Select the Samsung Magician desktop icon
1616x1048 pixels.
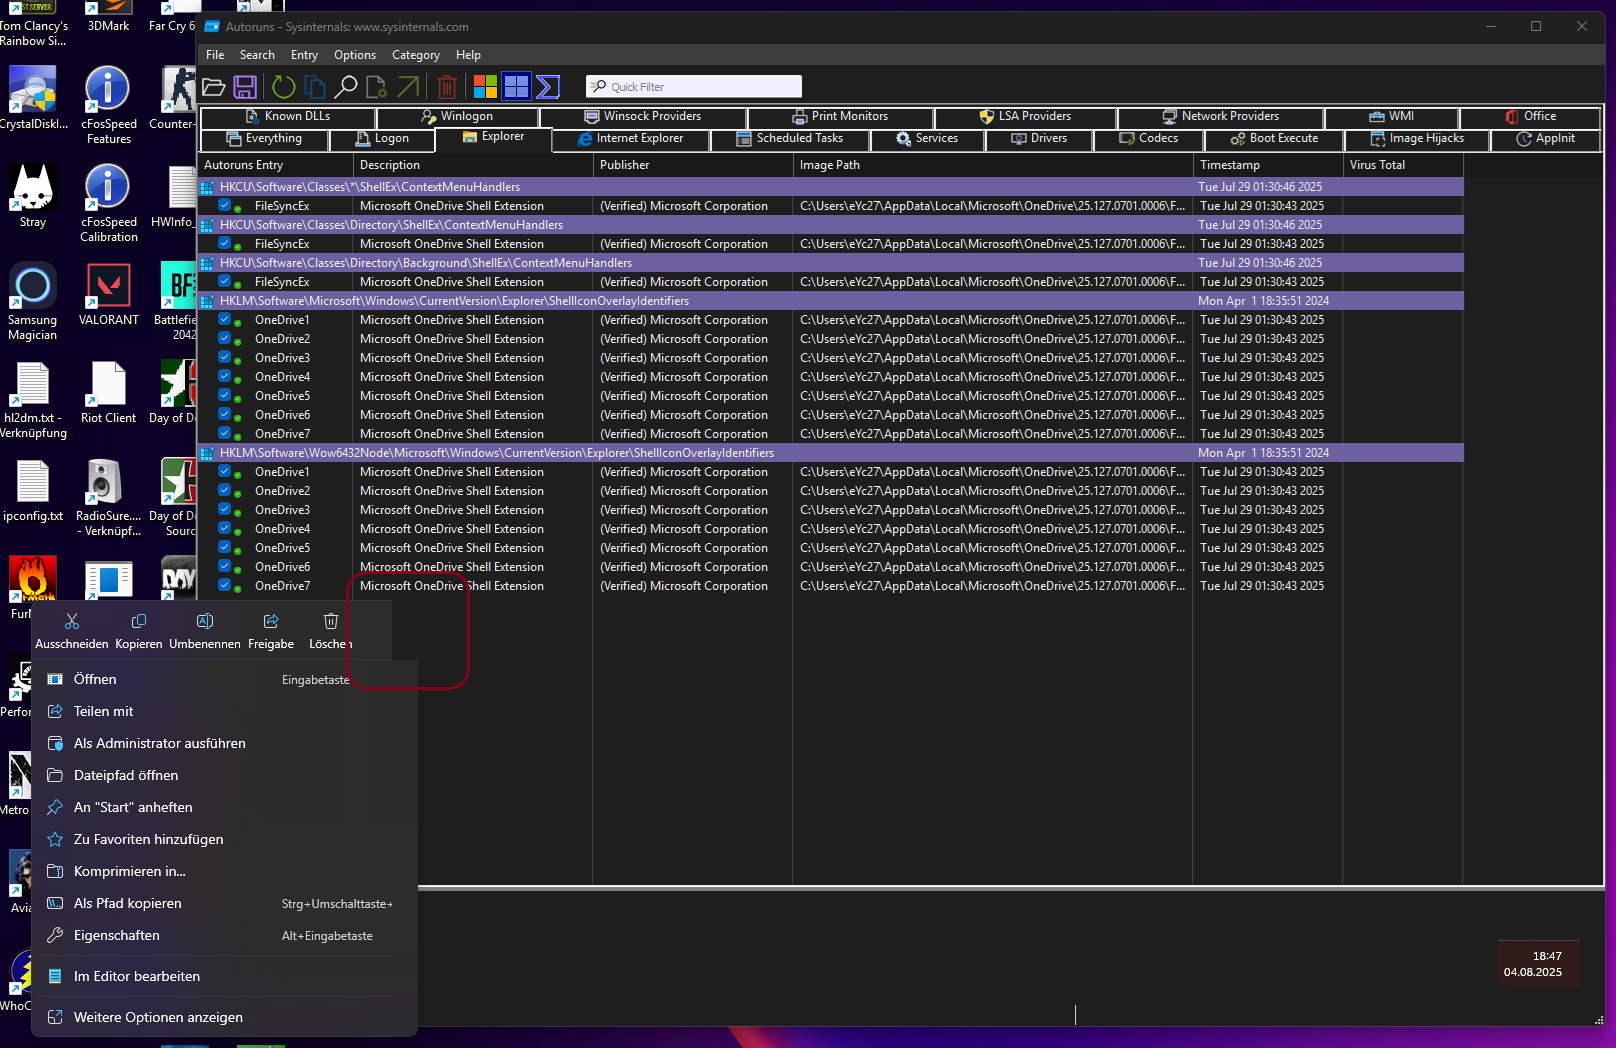[33, 301]
